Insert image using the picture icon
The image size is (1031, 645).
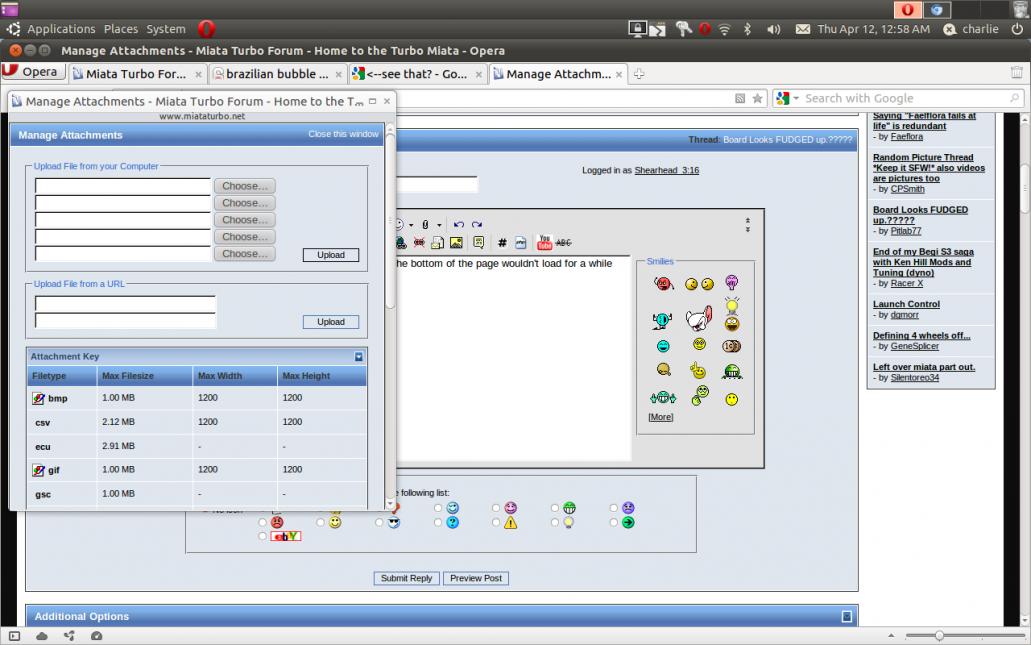tap(456, 243)
